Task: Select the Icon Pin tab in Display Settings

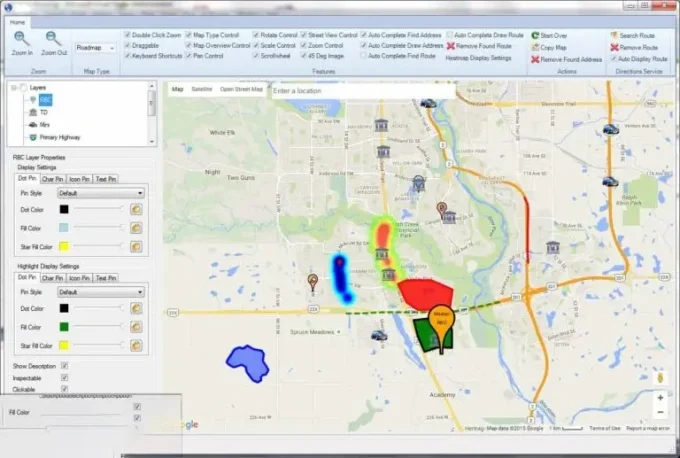Action: (78, 178)
